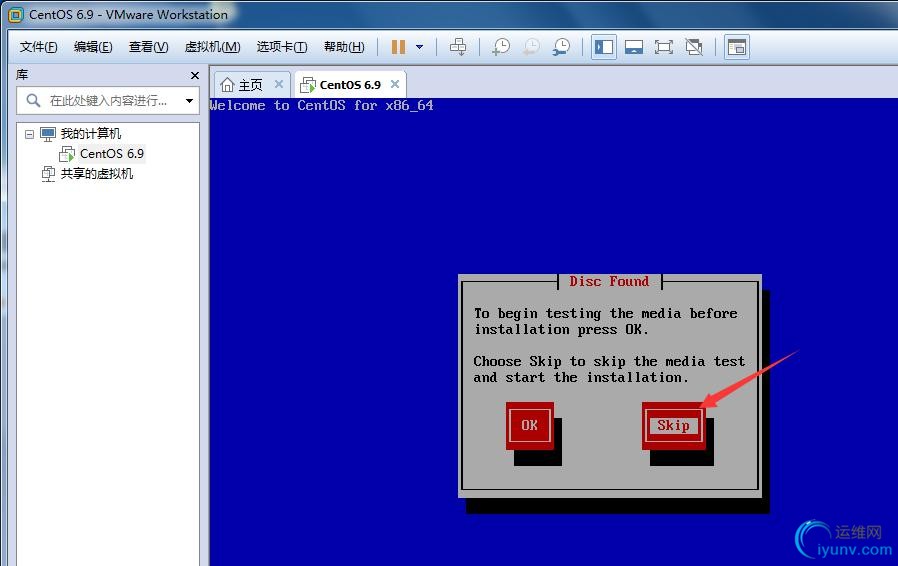Viewport: 898px width, 566px height.
Task: Select 共享的虚拟机 in the library
Action: 96,174
